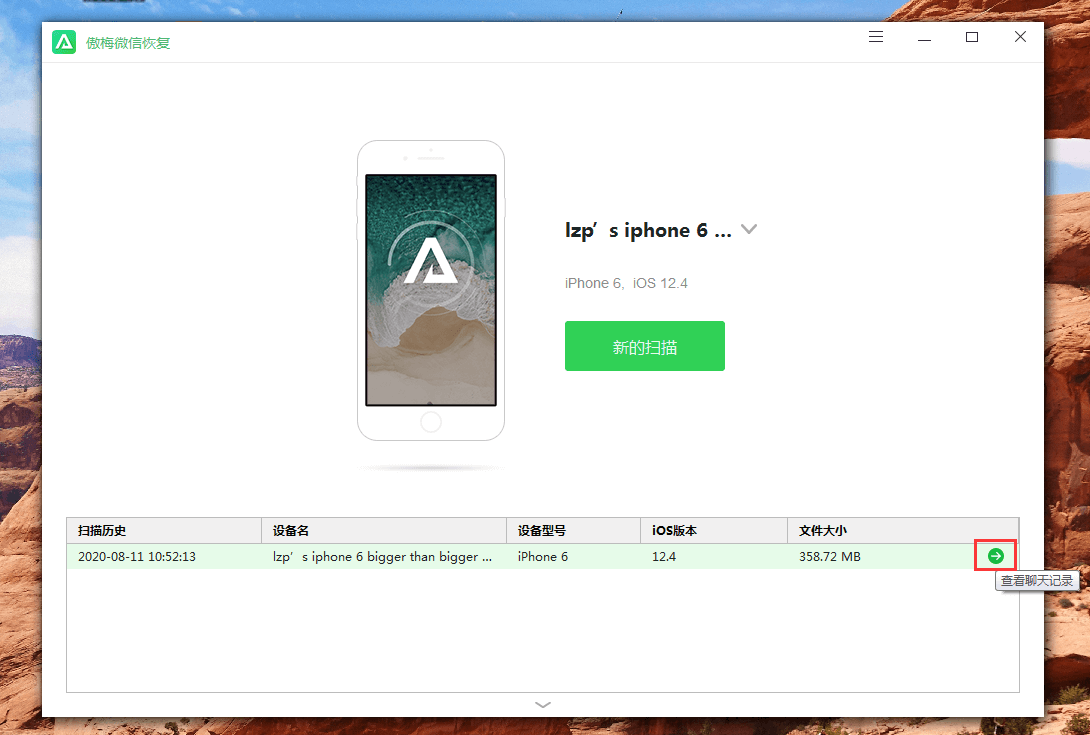Minimize the 傲梅微信恢复 window
This screenshot has width=1090, height=735.
pos(924,37)
